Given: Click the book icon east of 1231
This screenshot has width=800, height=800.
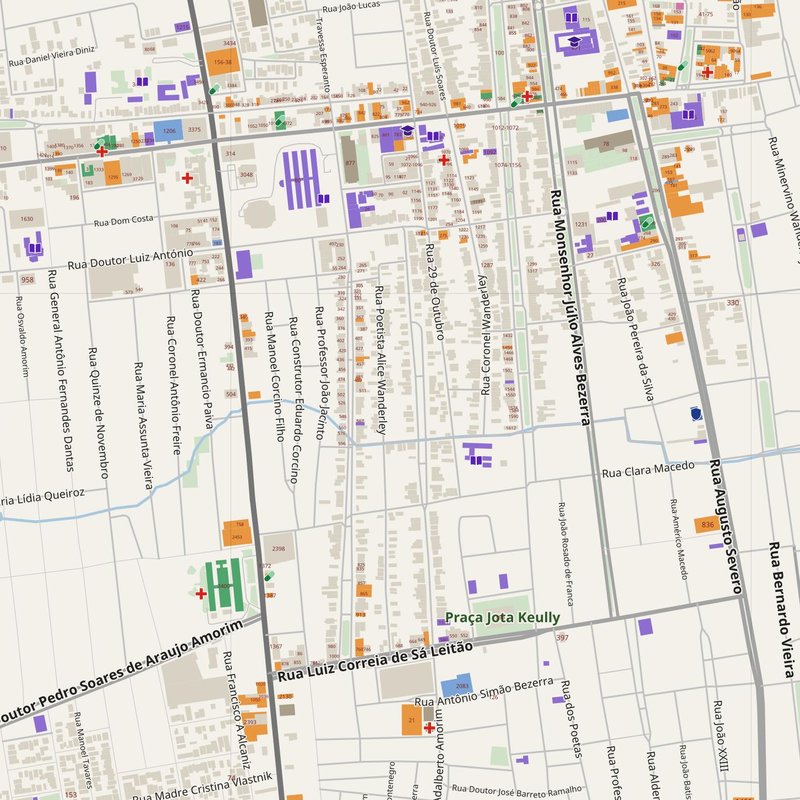Looking at the screenshot, I should coord(612,216).
